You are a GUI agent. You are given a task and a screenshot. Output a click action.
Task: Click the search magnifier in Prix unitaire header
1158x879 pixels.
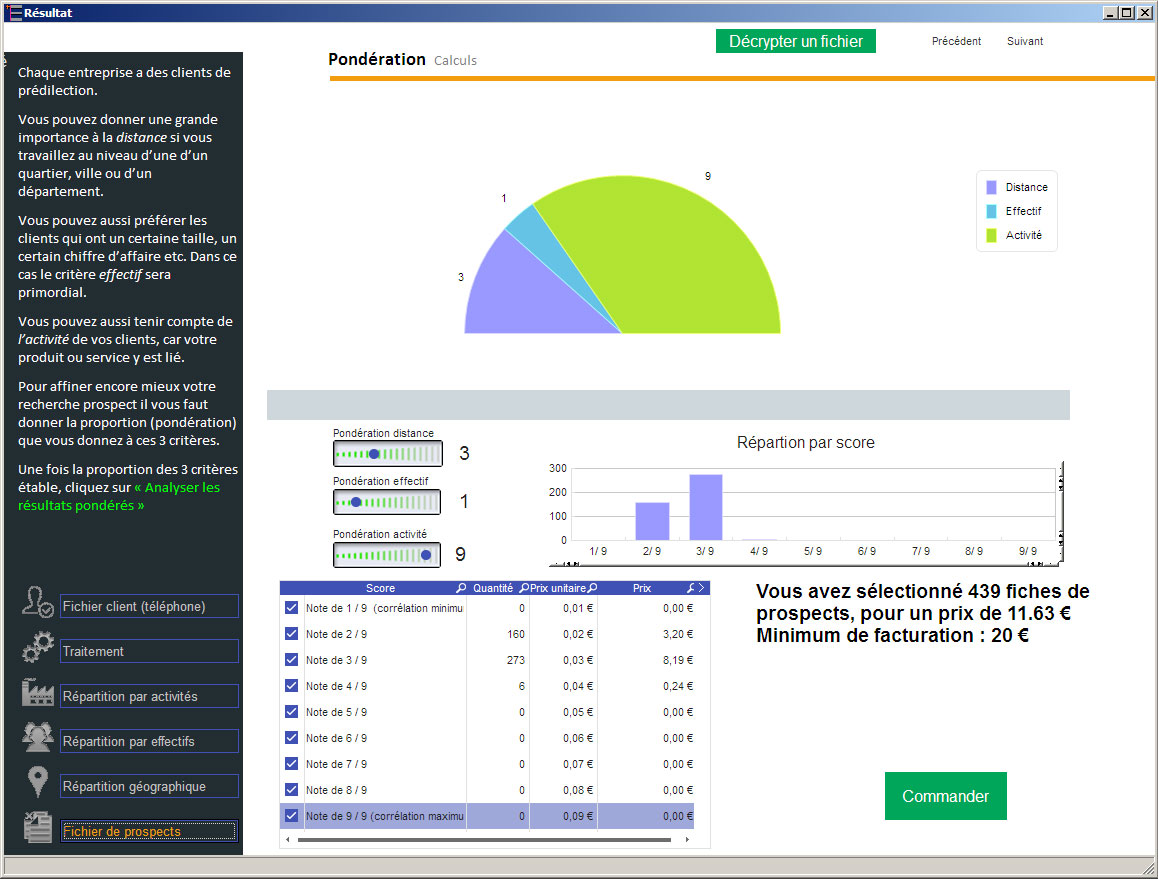592,588
